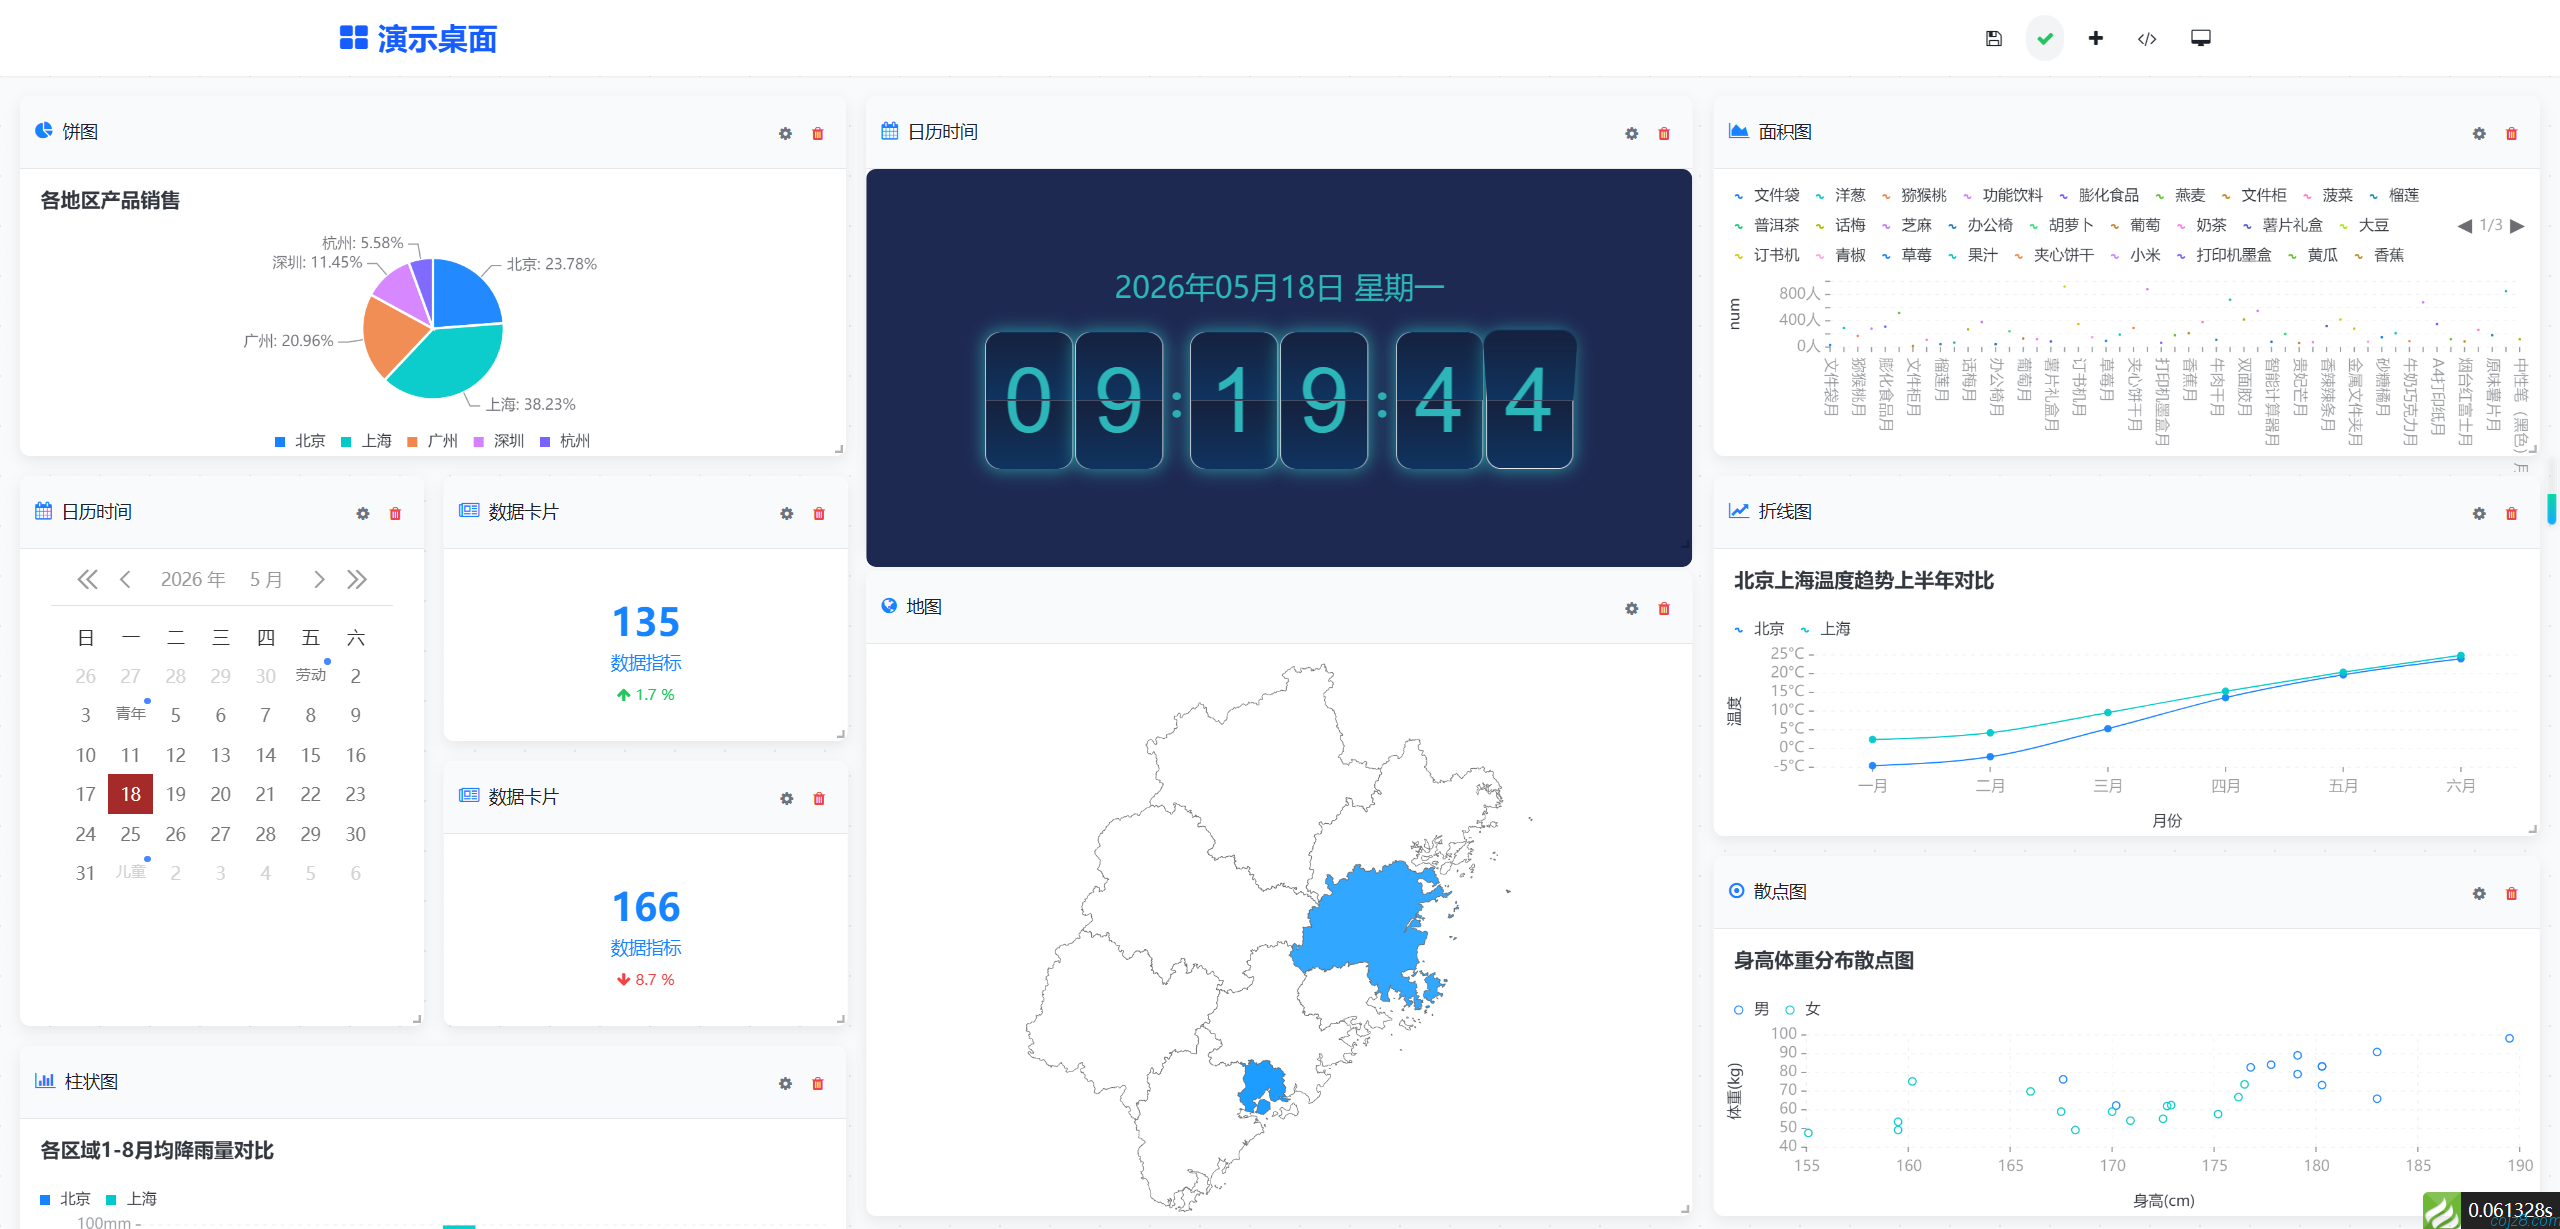Delete the 柱状图 panel
2560x1229 pixels.
pos(818,1083)
